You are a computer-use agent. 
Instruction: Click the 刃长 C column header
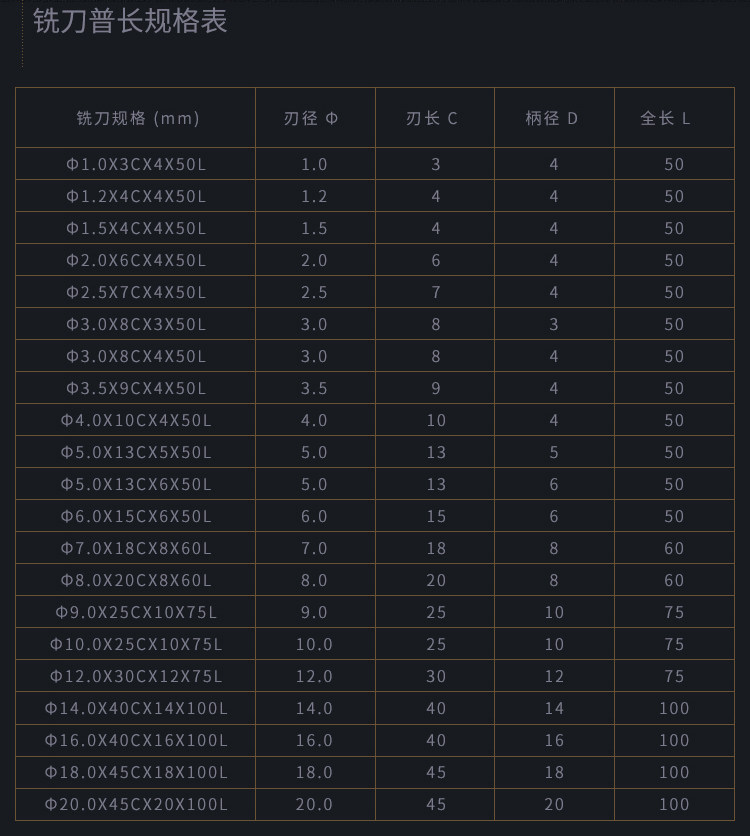click(x=432, y=118)
